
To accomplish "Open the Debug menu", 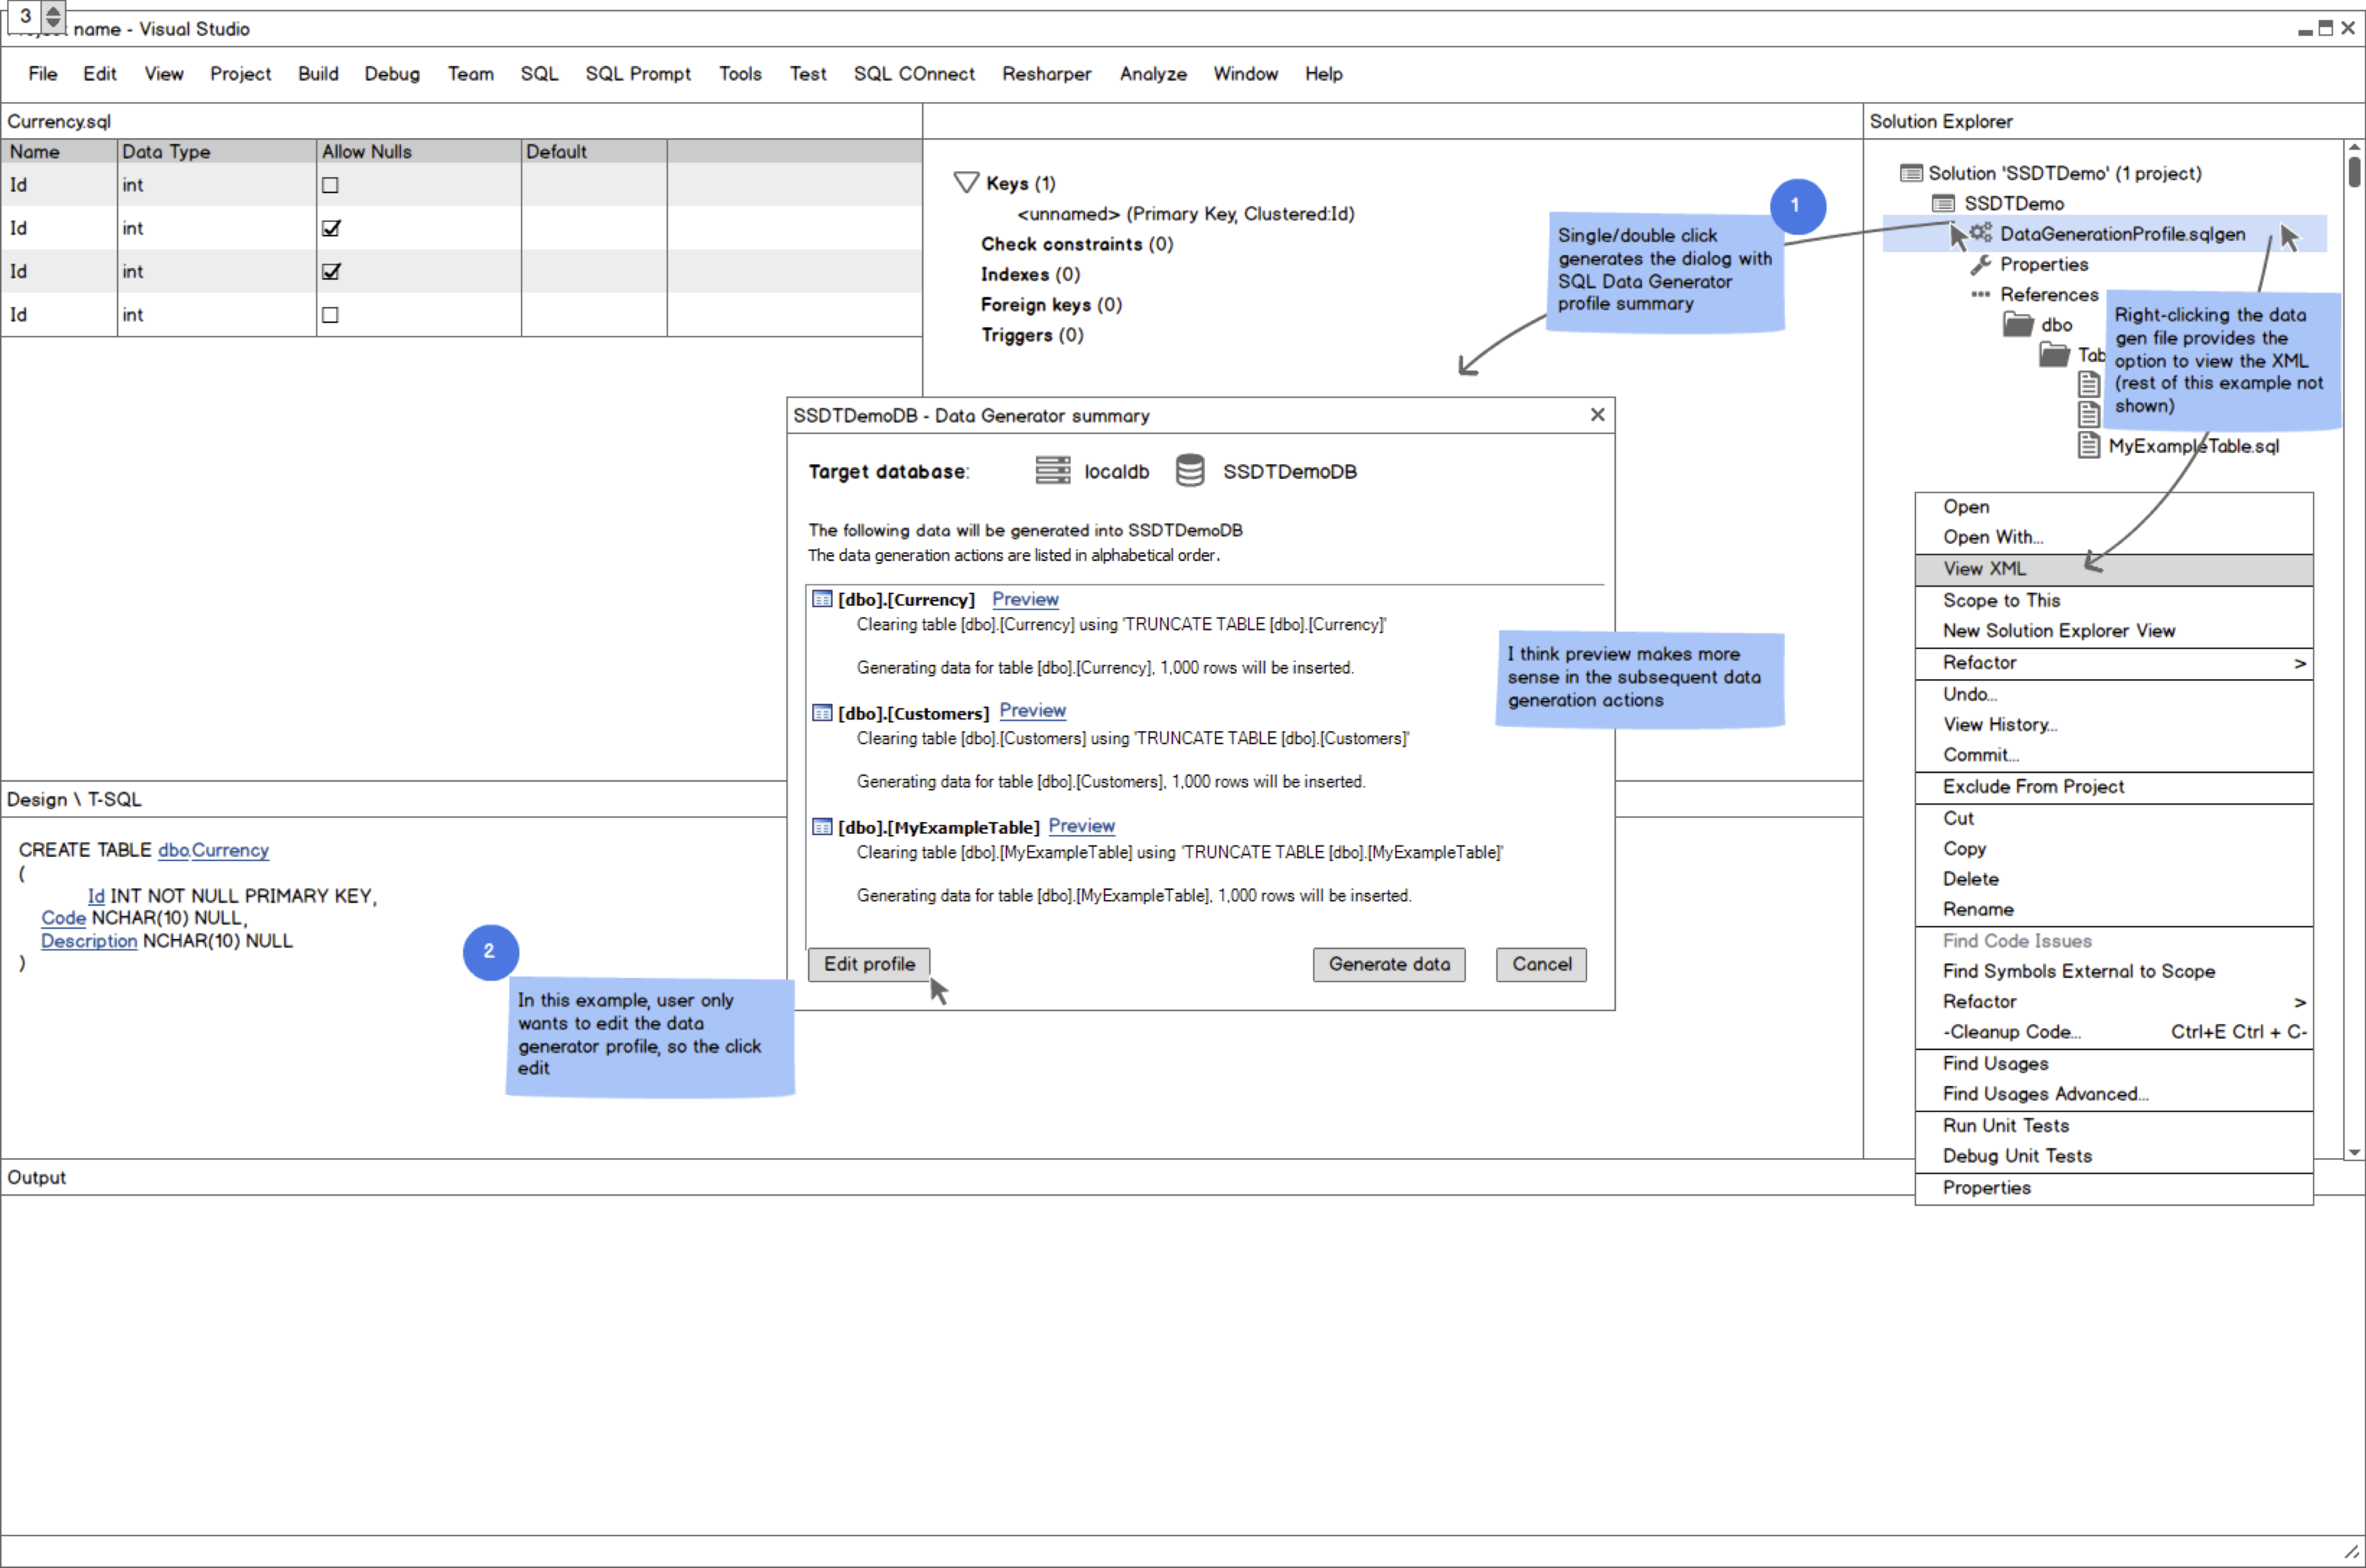I will click(392, 74).
